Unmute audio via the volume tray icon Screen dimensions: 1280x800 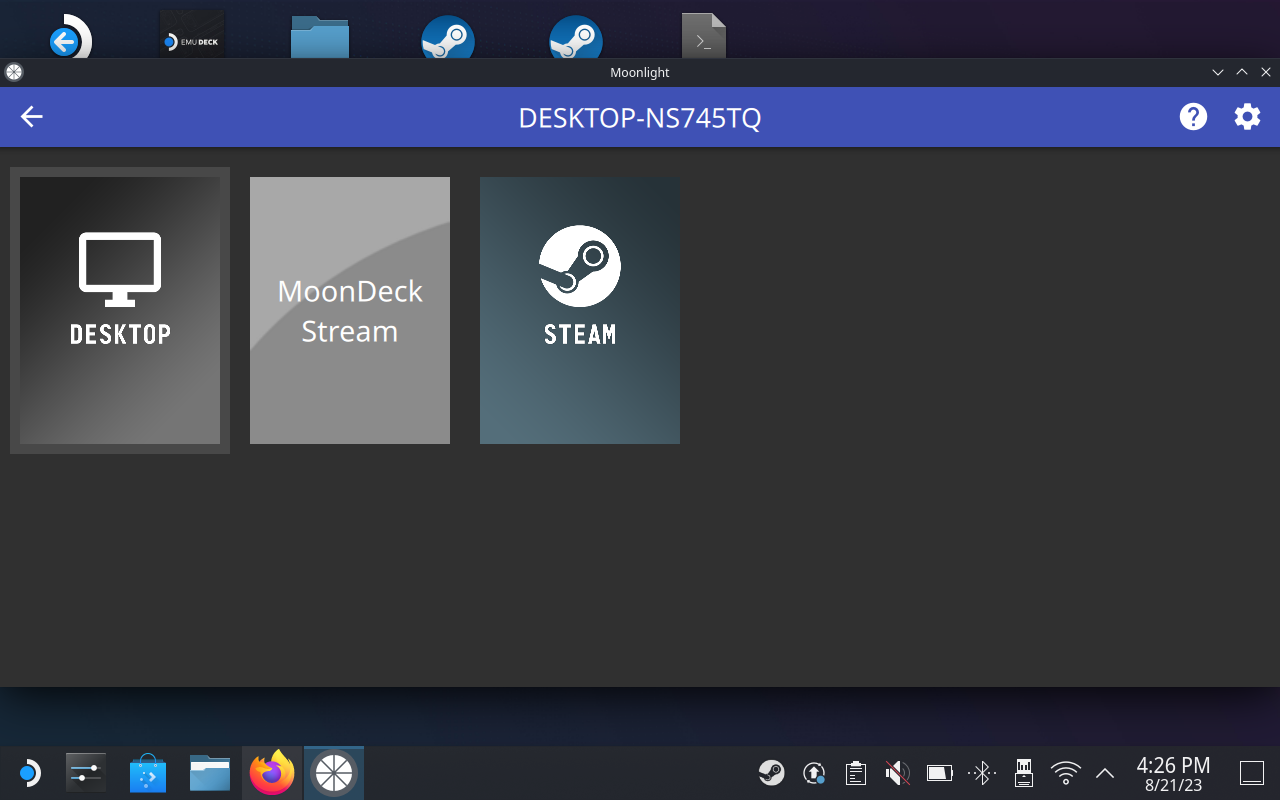(x=897, y=773)
